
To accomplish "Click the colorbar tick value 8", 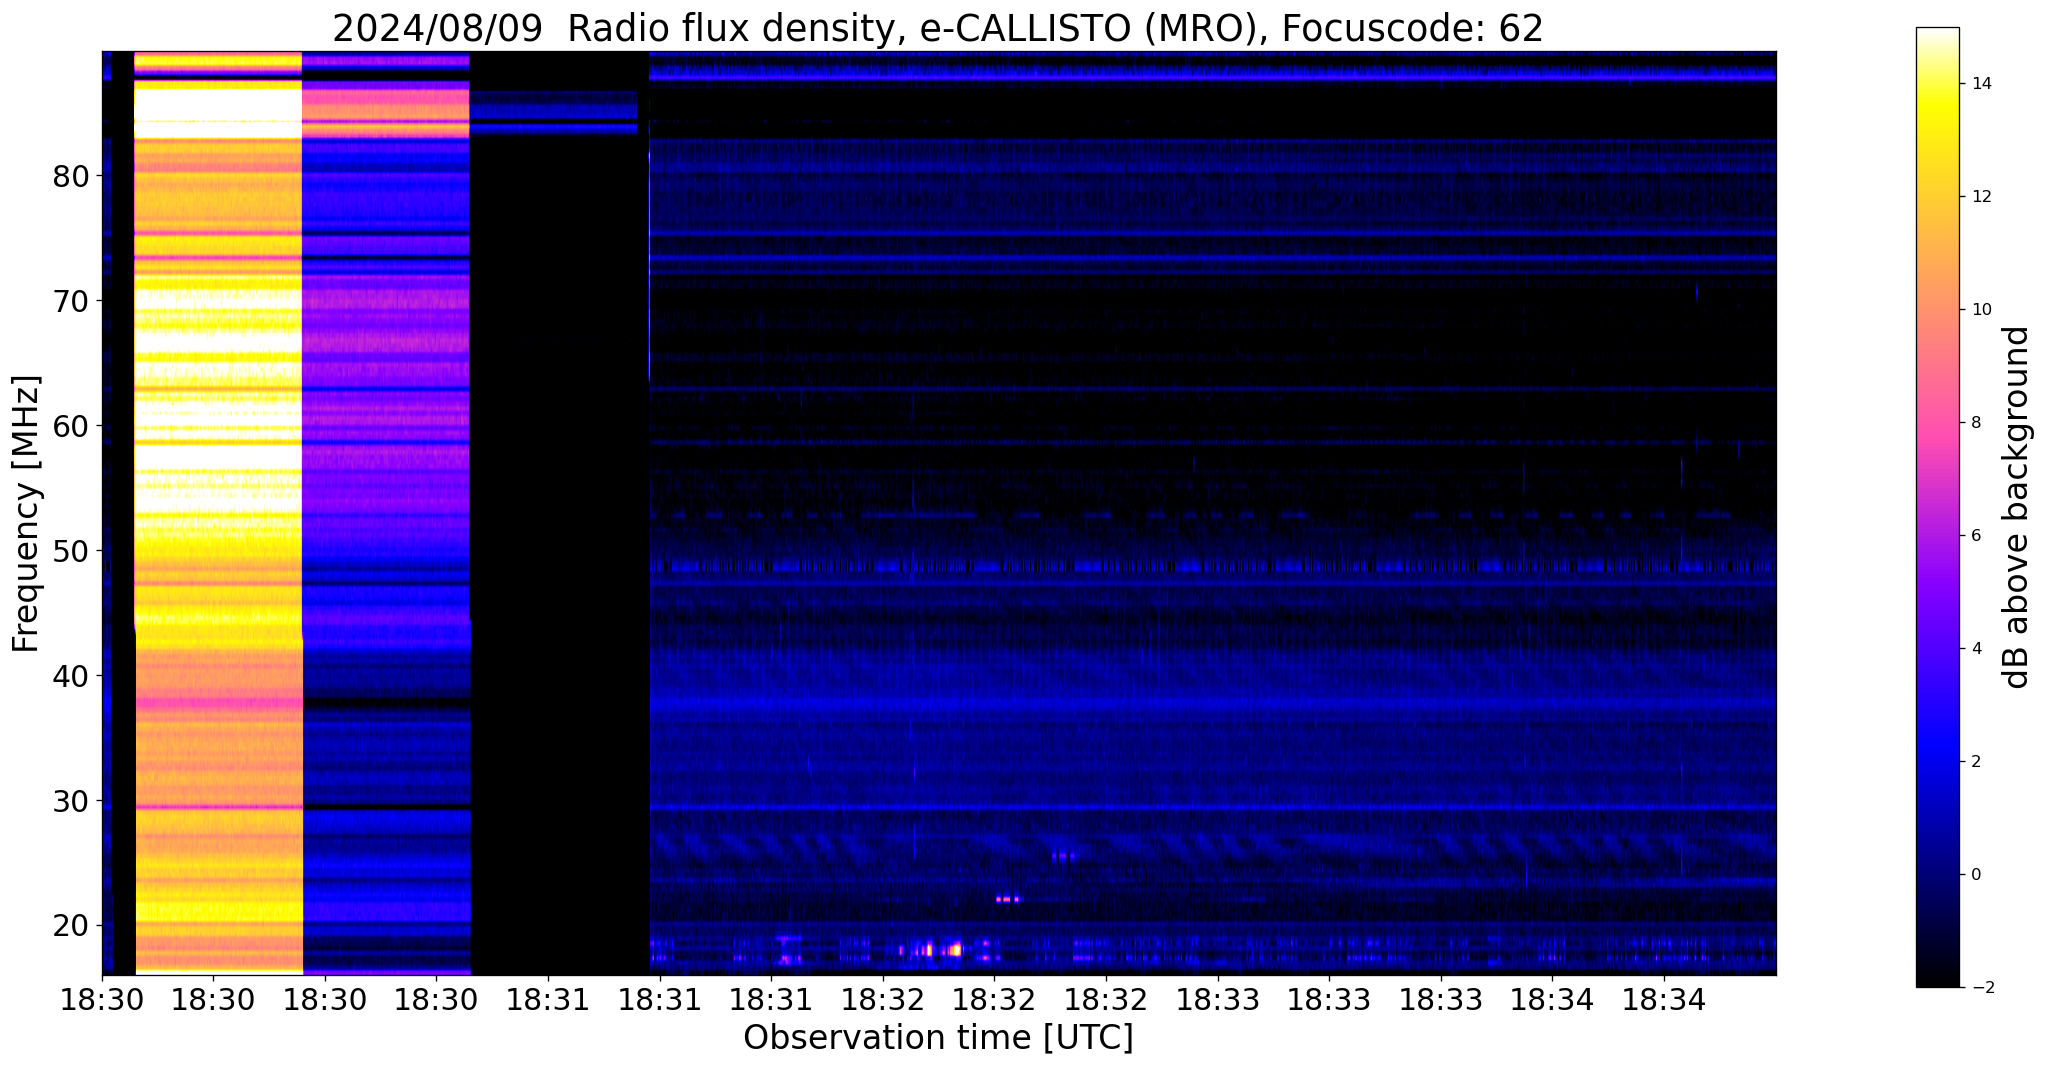I will click(x=1975, y=423).
